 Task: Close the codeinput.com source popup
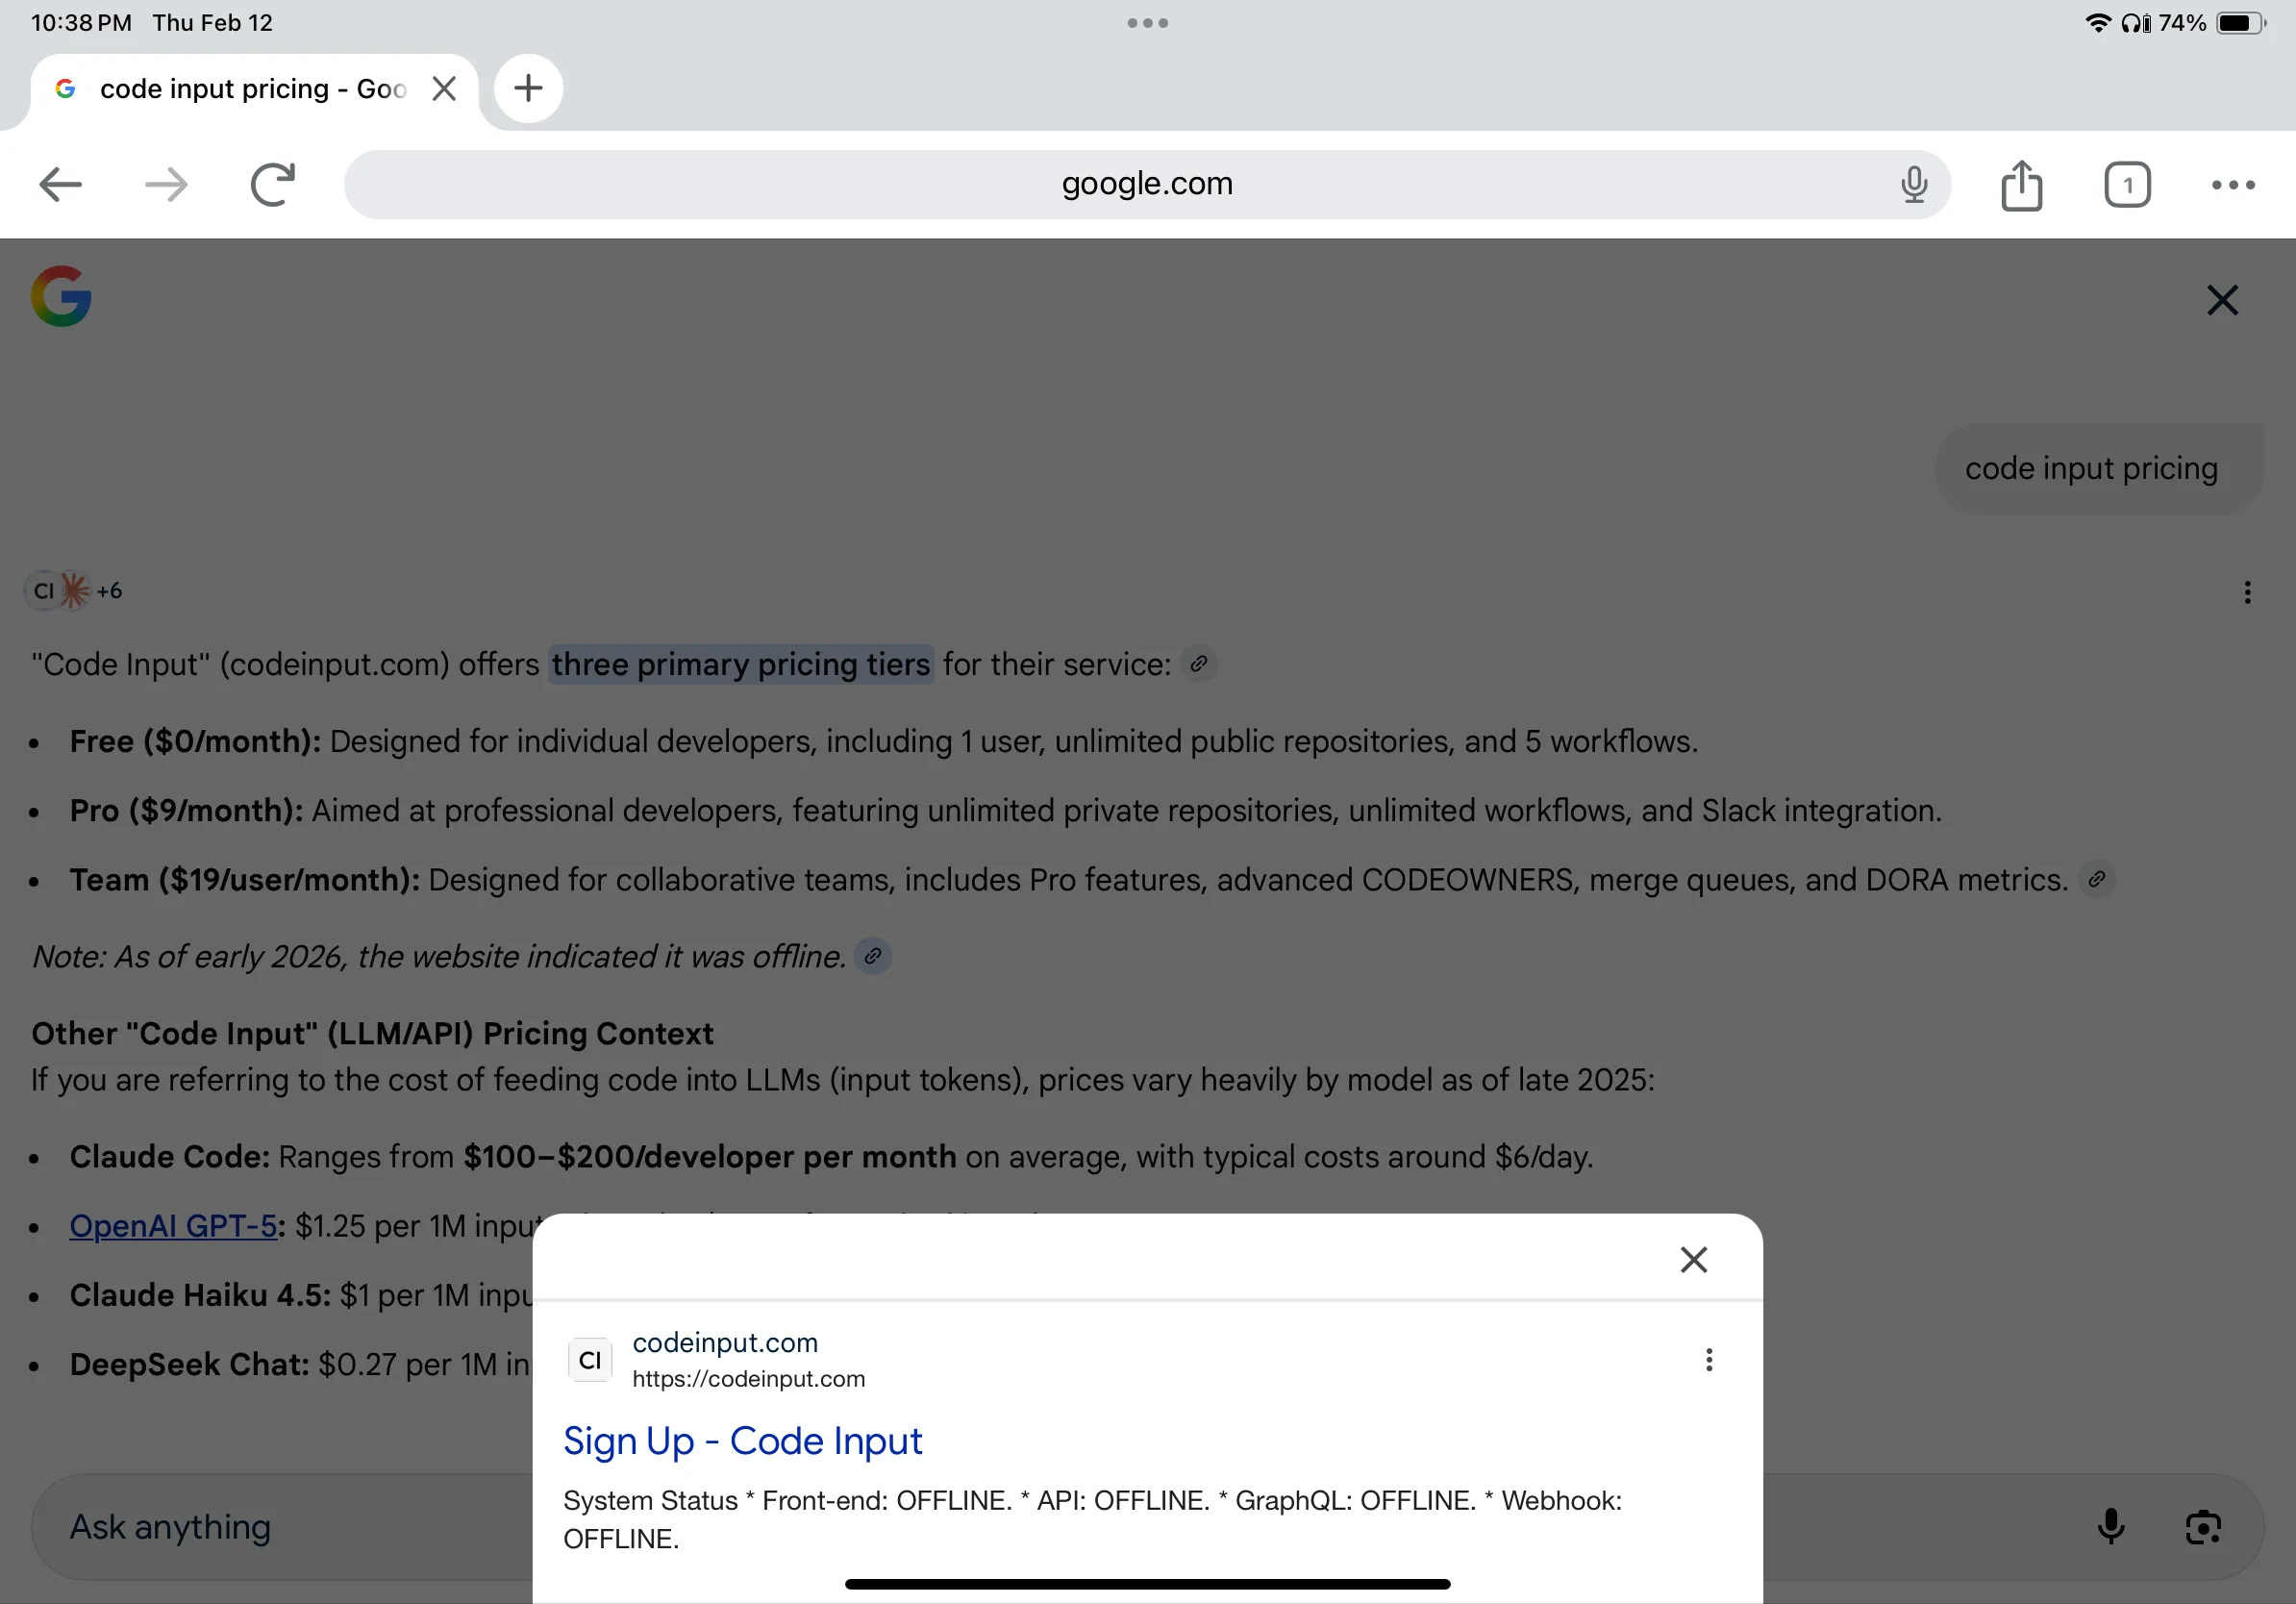(1694, 1260)
